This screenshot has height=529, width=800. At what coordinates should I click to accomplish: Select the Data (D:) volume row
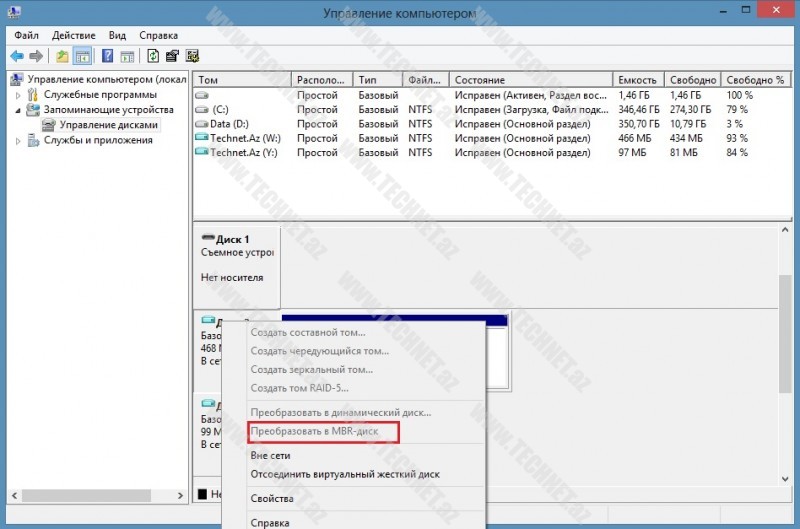coord(228,124)
